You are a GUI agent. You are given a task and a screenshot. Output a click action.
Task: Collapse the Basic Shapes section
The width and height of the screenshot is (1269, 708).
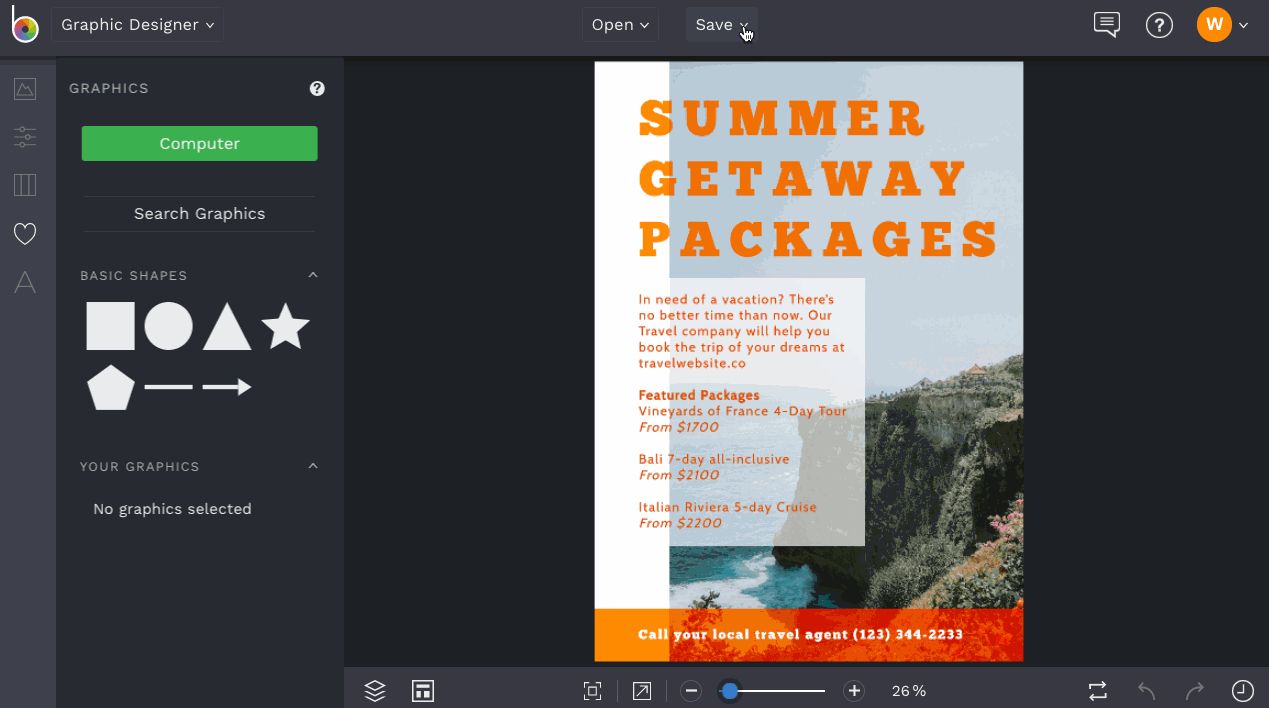pyautogui.click(x=313, y=275)
